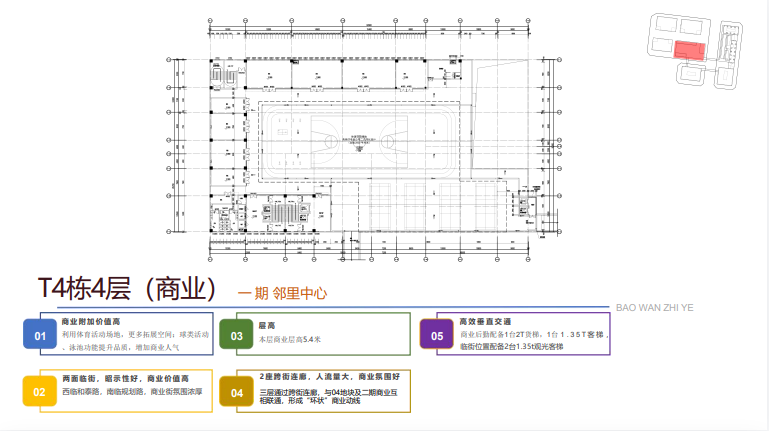
Task: Select heading 商业附加价值高
Action: (x=91, y=322)
